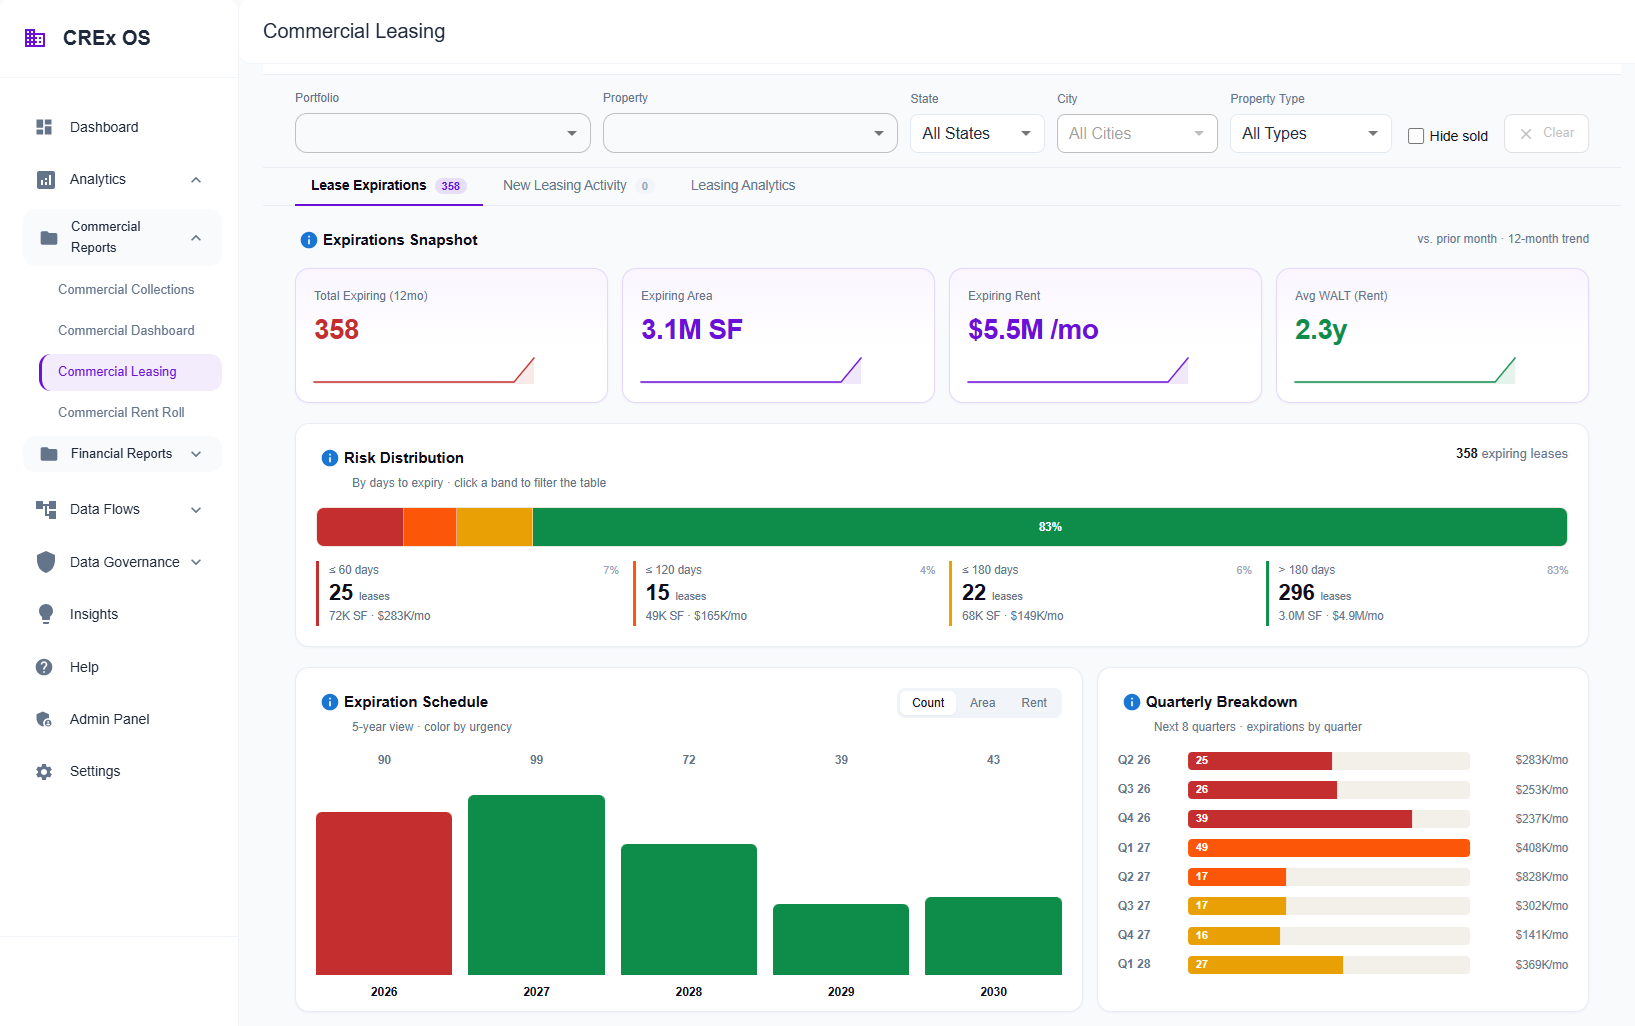The height and width of the screenshot is (1026, 1635).
Task: Filter by ≤ 180 days band card
Action: (x=1101, y=594)
